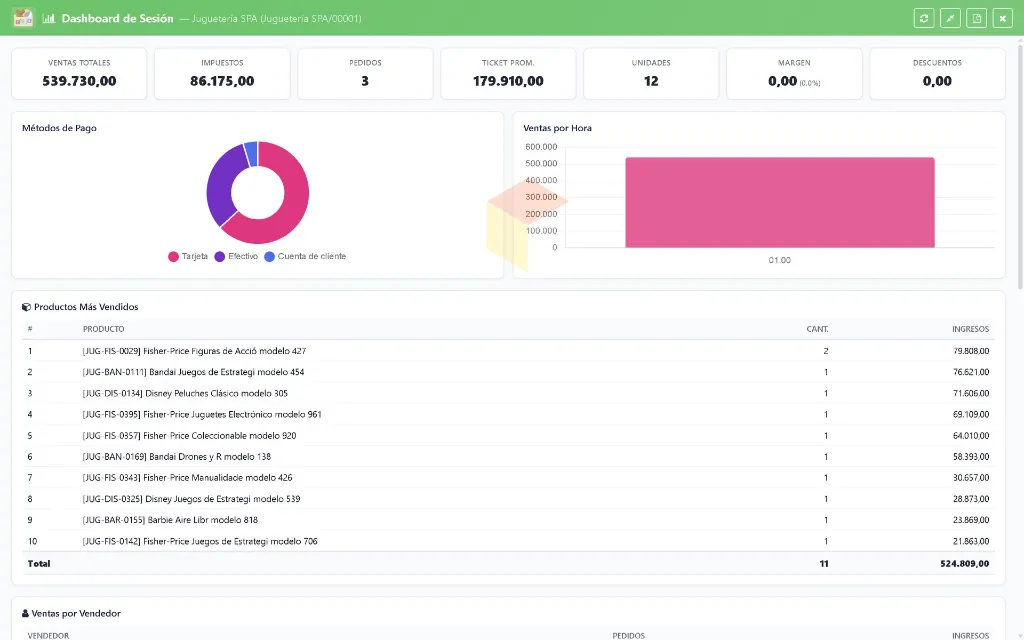Viewport: 1024px width, 640px height.
Task: Click the Juguetería app logo icon
Action: pos(23,18)
